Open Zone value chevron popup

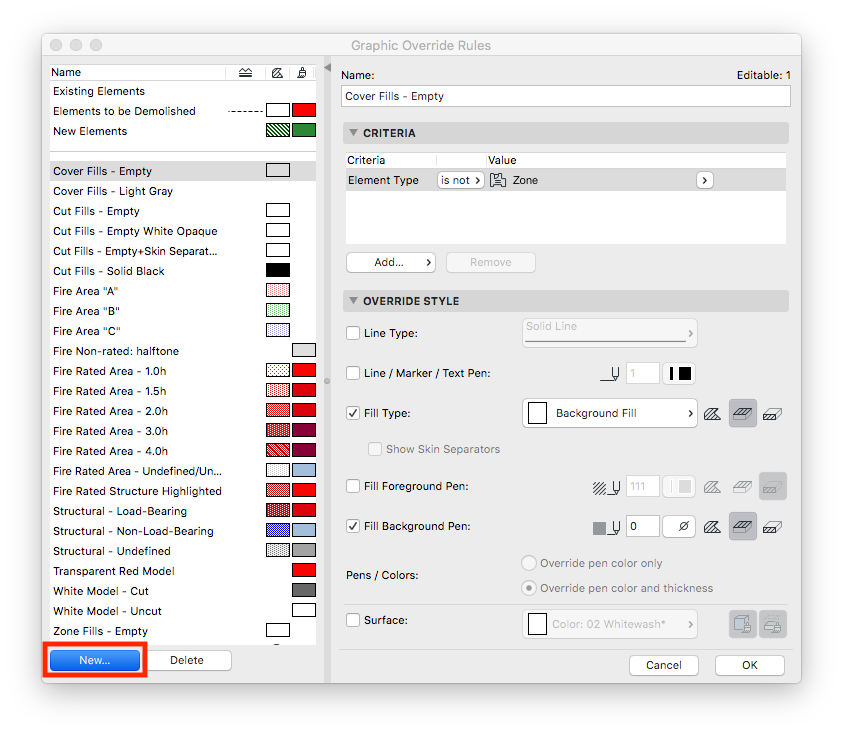coord(704,180)
